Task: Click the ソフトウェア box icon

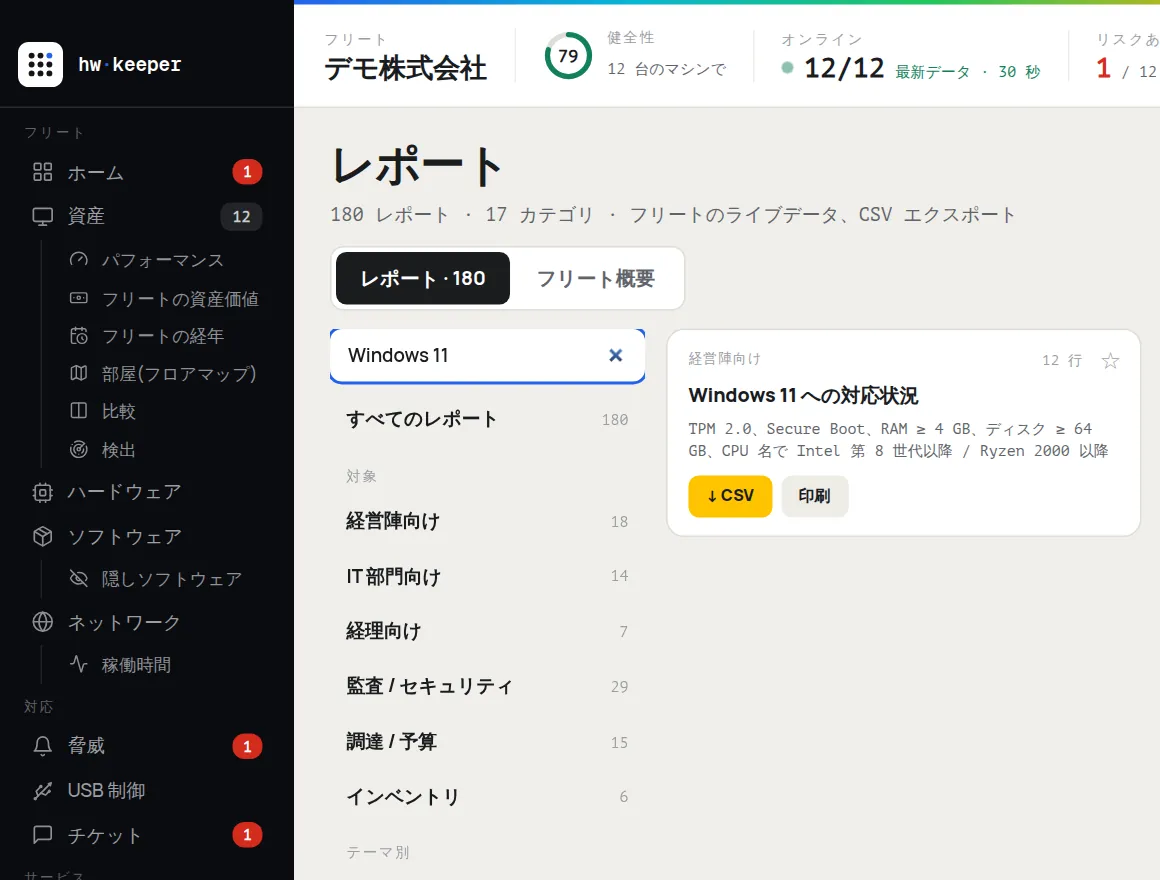Action: click(43, 536)
